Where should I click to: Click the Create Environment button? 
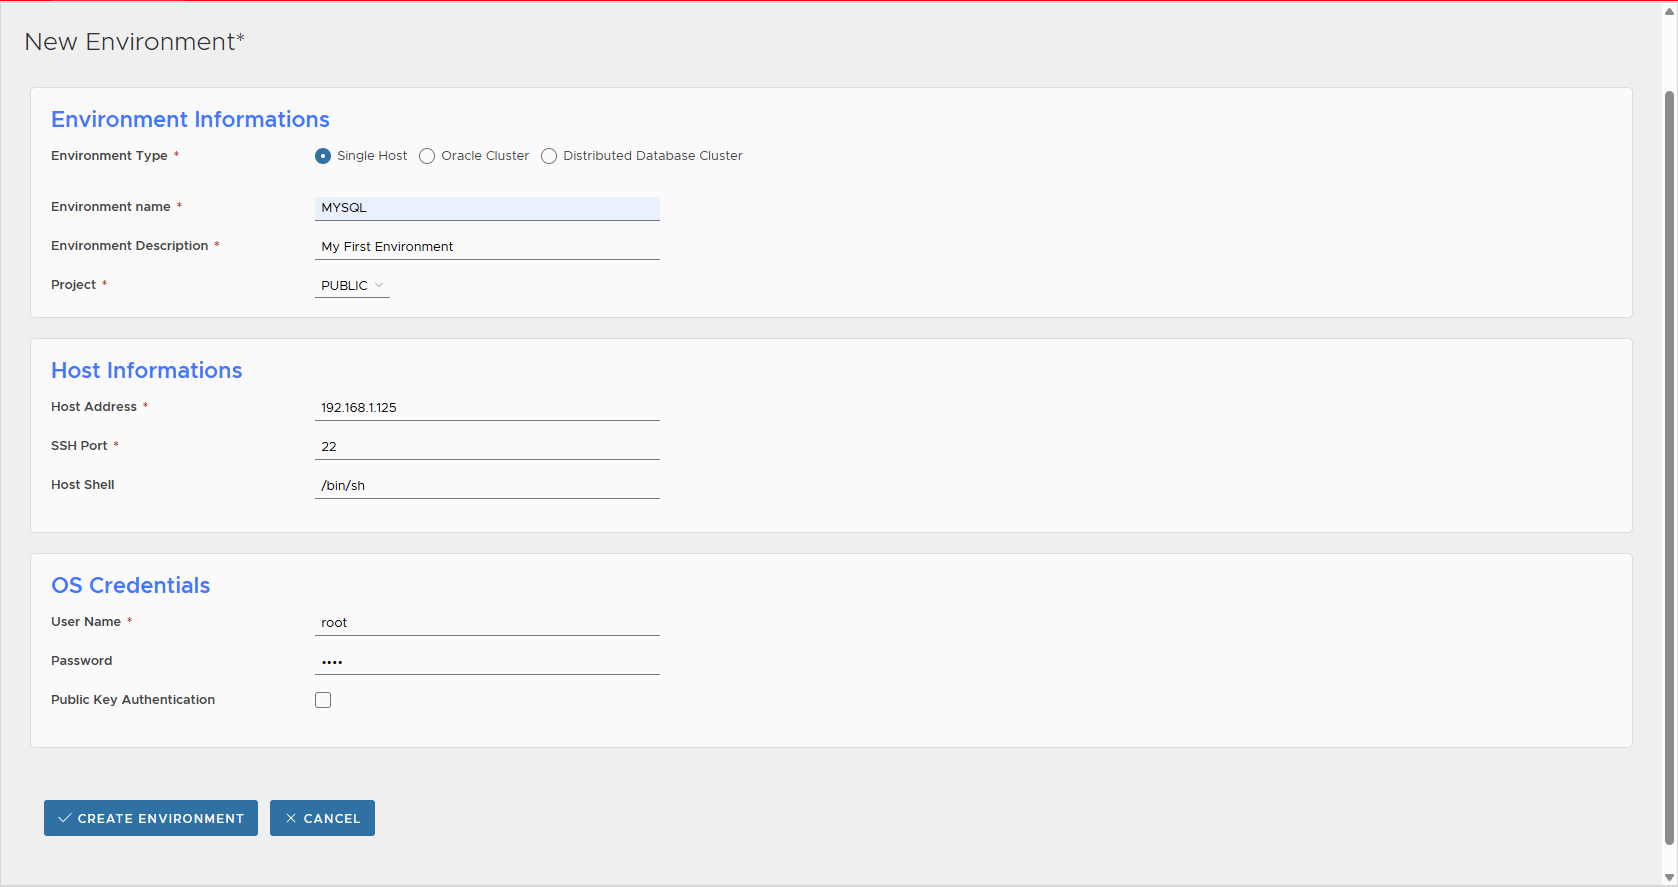tap(151, 818)
